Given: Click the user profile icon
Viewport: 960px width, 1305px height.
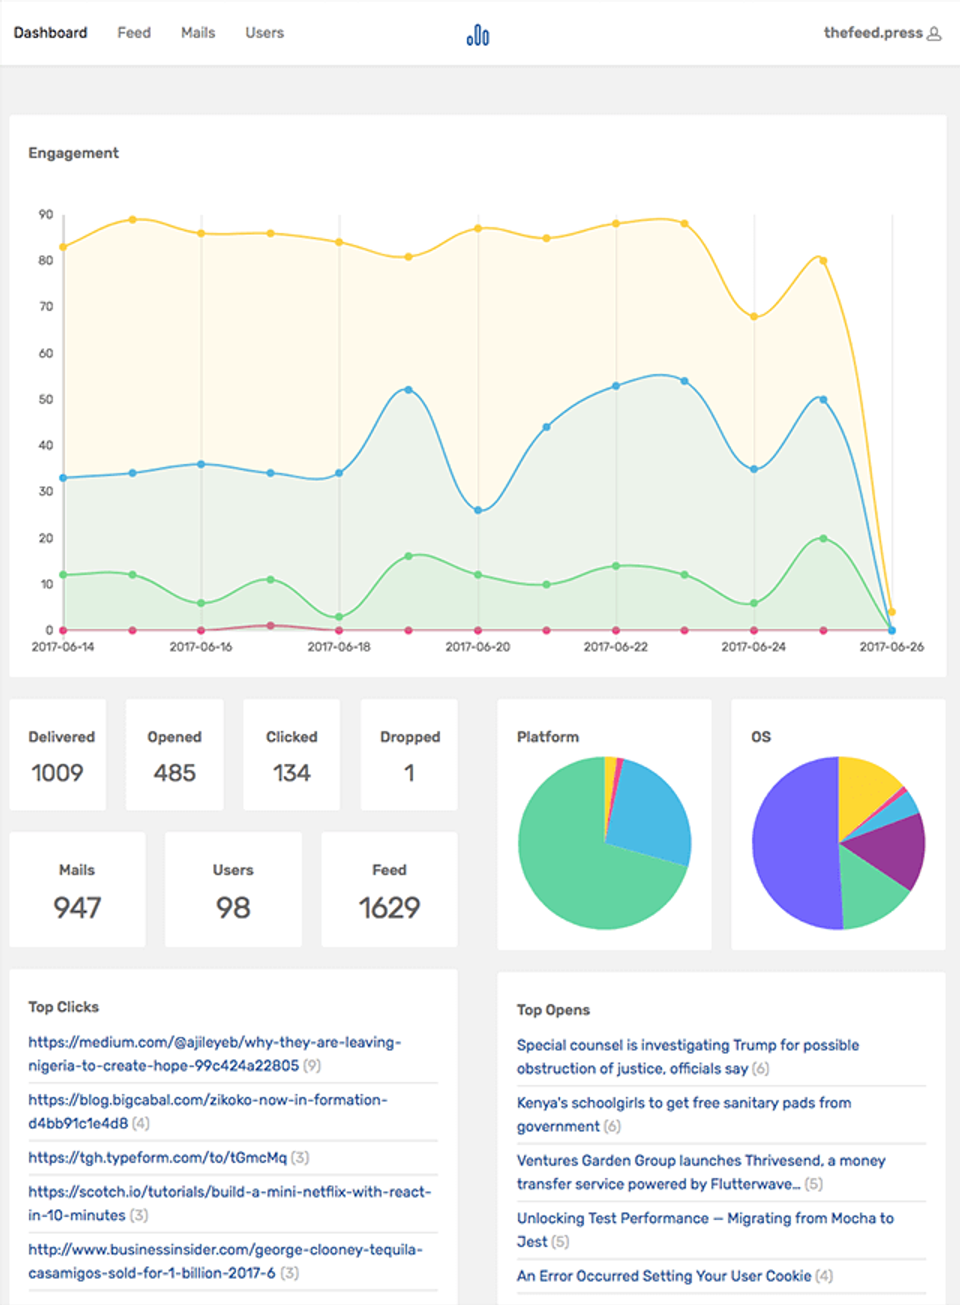Looking at the screenshot, I should 935,34.
